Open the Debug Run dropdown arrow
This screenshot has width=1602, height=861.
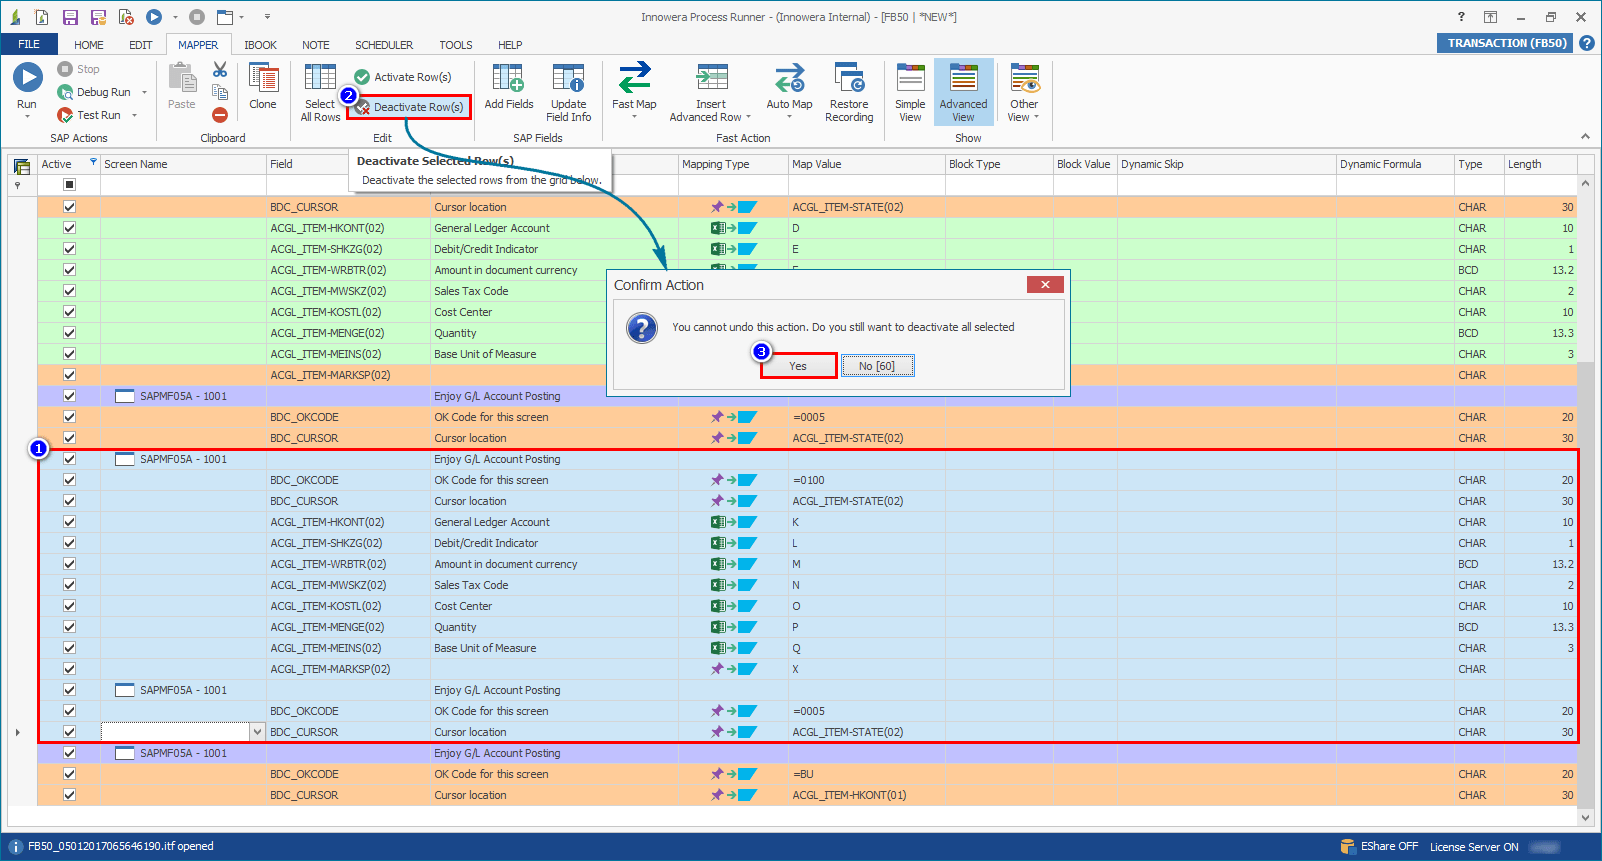144,92
